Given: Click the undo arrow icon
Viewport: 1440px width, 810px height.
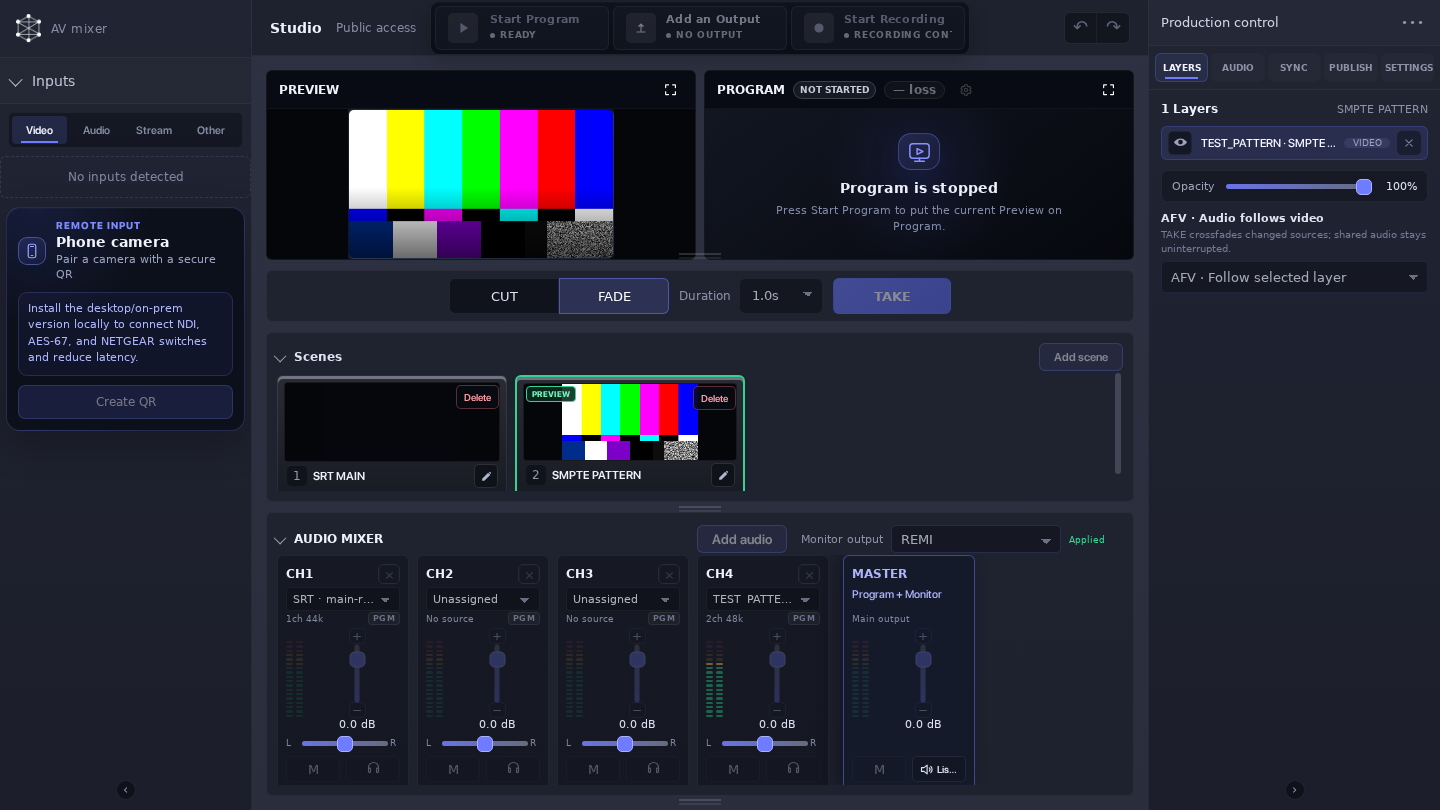Looking at the screenshot, I should (1080, 27).
